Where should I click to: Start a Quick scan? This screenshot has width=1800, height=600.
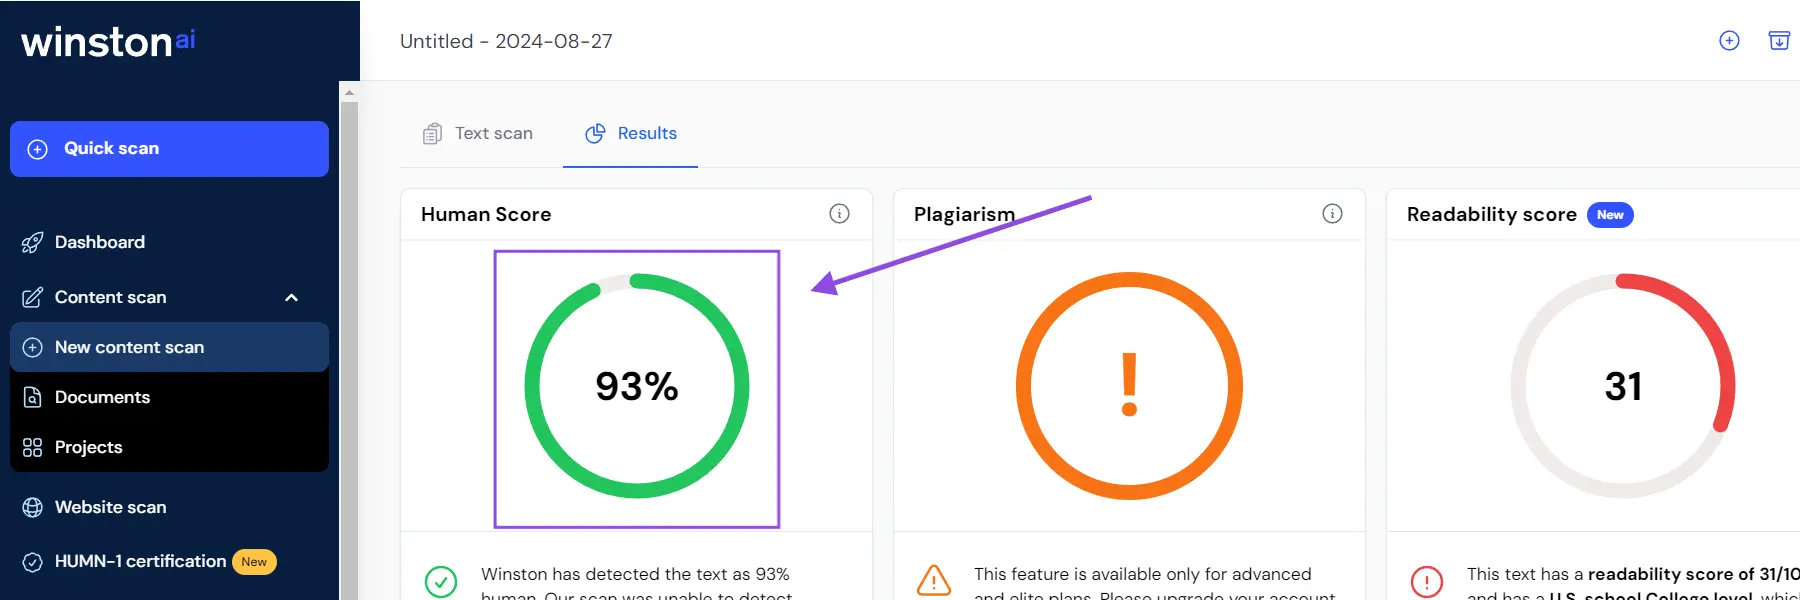pyautogui.click(x=169, y=149)
